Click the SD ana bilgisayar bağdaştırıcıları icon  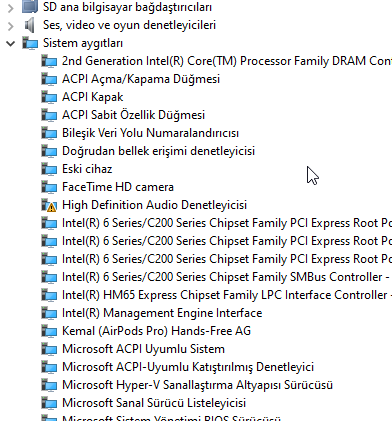(x=30, y=7)
